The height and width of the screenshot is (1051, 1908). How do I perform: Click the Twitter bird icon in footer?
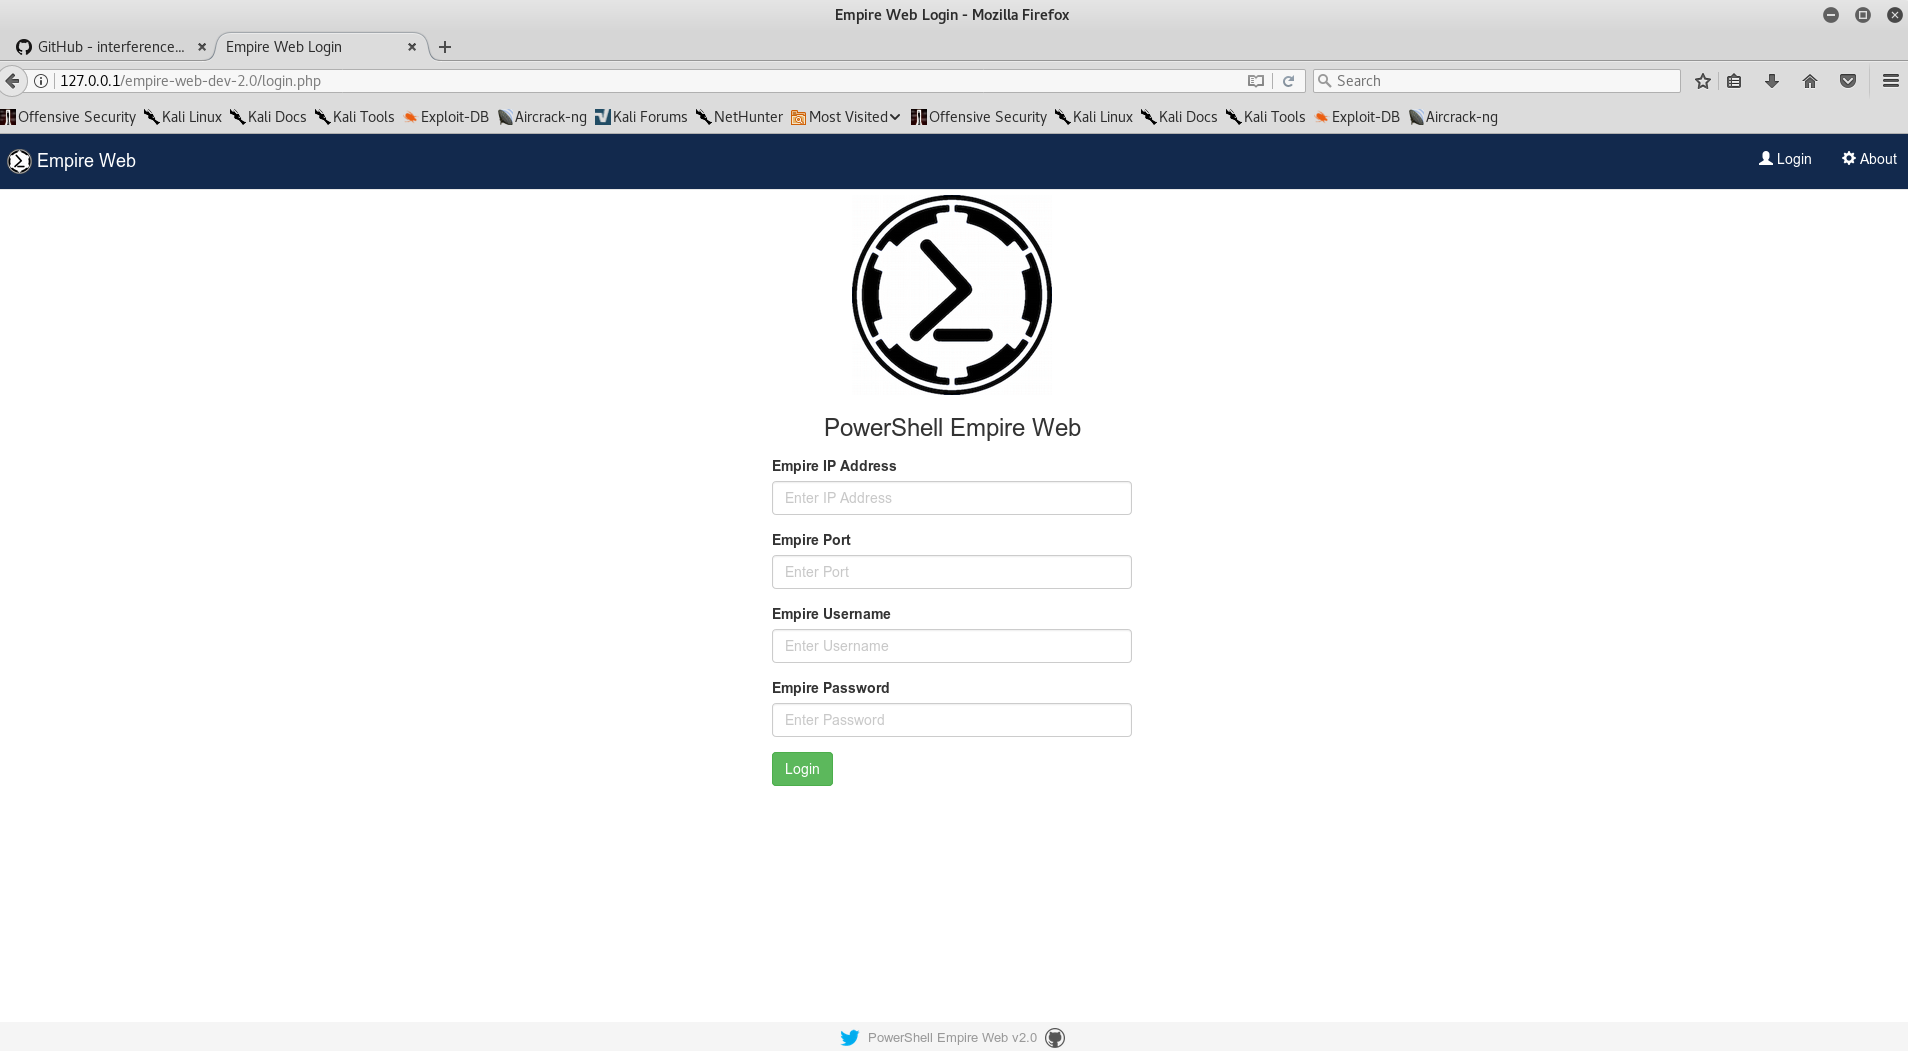pos(849,1037)
